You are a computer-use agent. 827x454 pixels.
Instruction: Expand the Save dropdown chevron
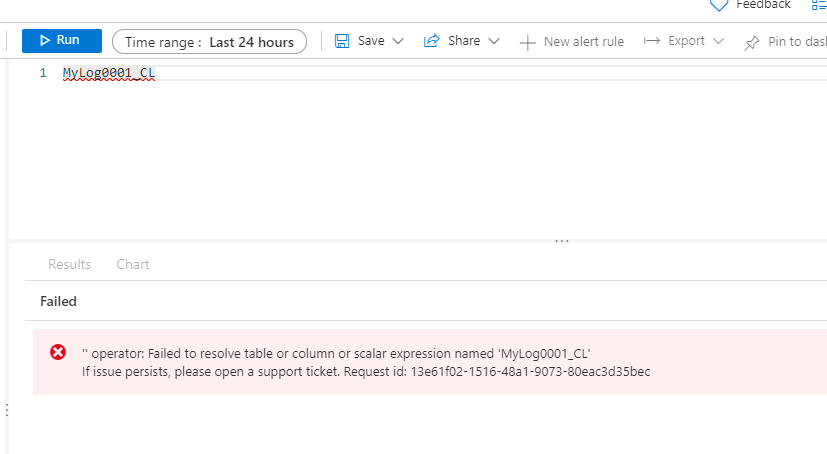[398, 42]
